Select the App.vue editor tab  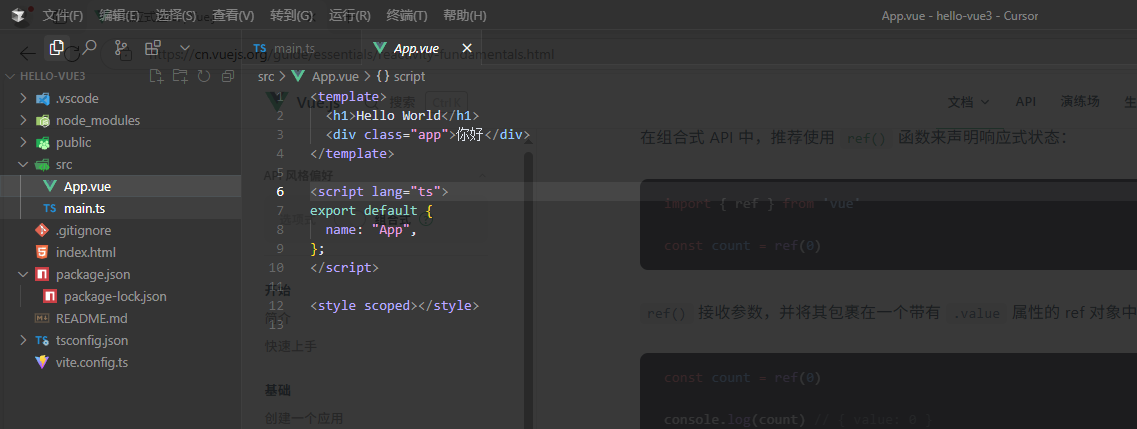pos(421,49)
